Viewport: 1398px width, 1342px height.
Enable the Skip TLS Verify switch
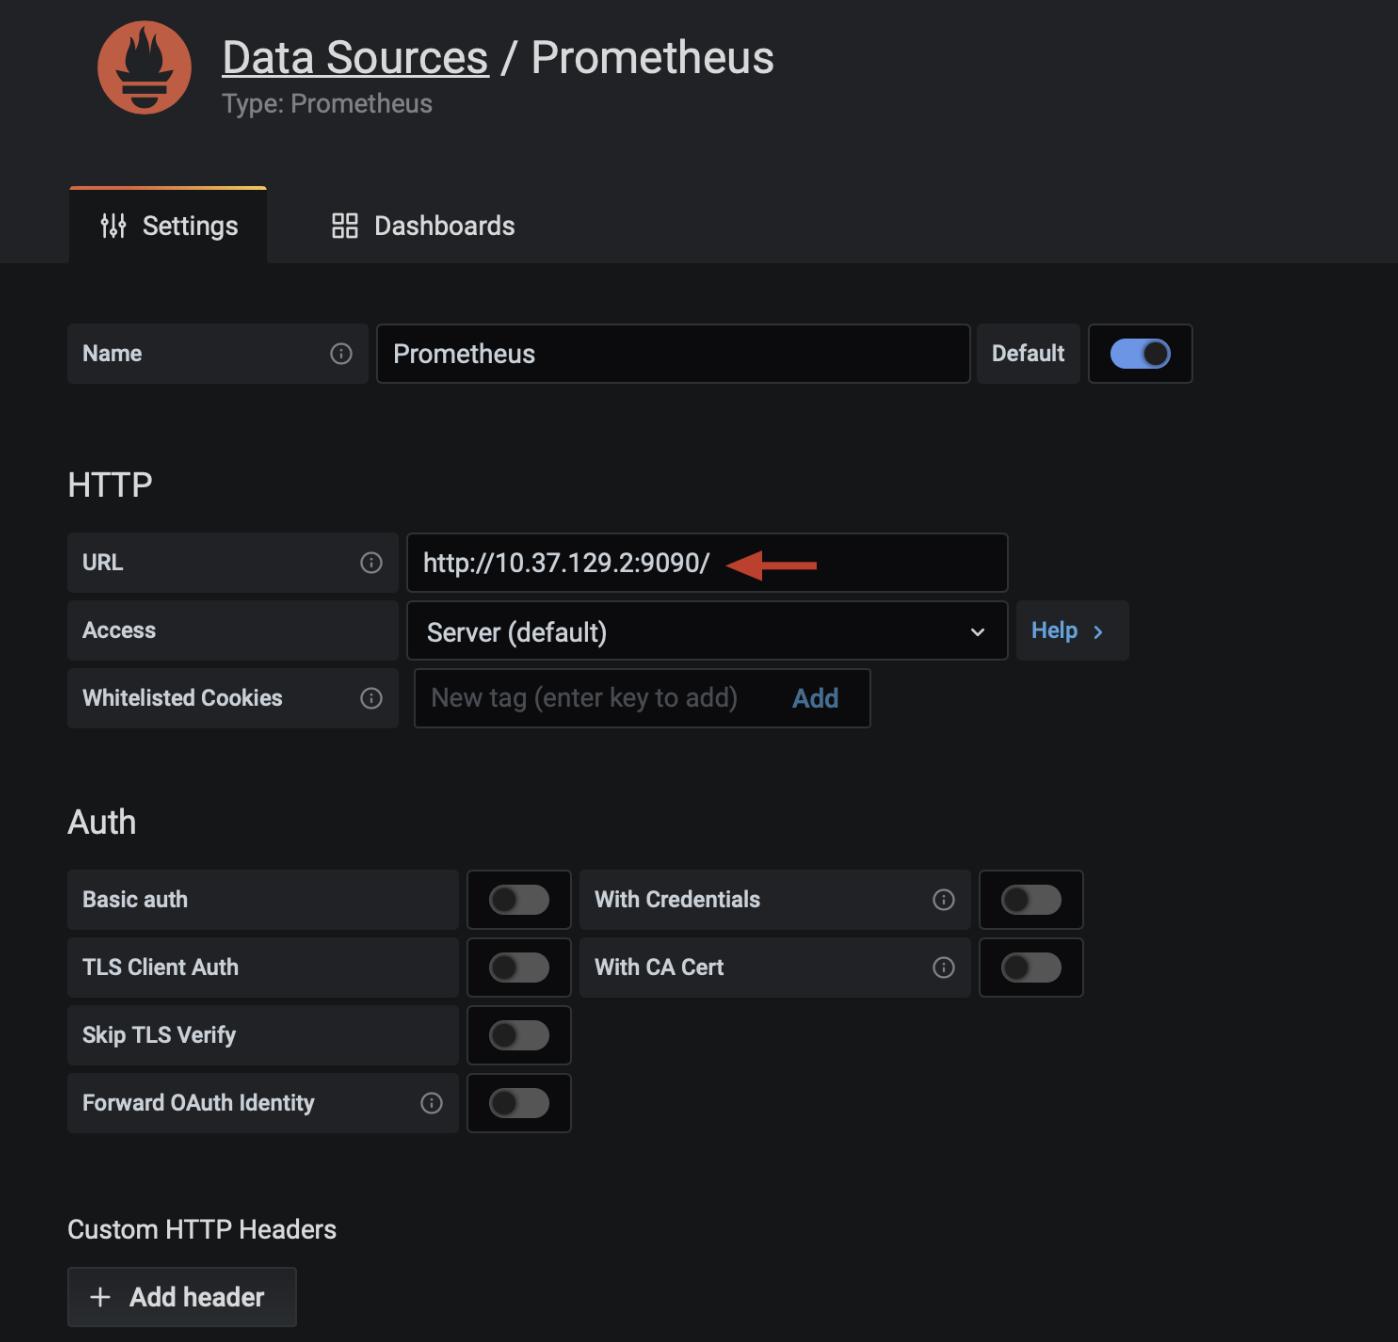pyautogui.click(x=519, y=1035)
